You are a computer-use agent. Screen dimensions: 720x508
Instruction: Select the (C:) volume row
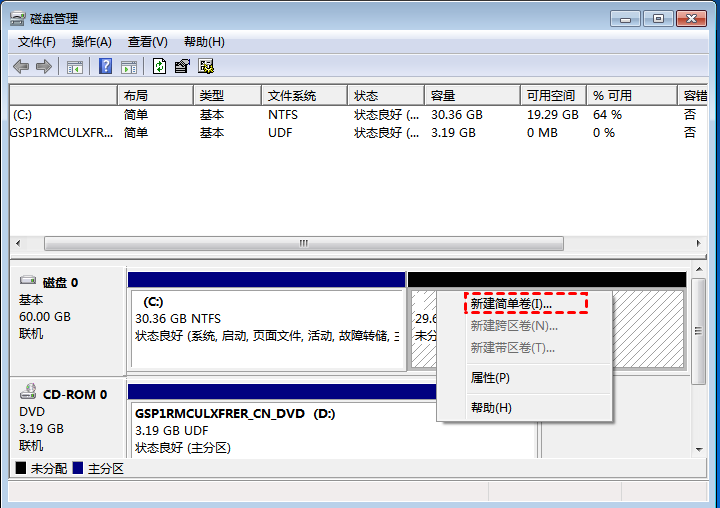click(x=358, y=115)
